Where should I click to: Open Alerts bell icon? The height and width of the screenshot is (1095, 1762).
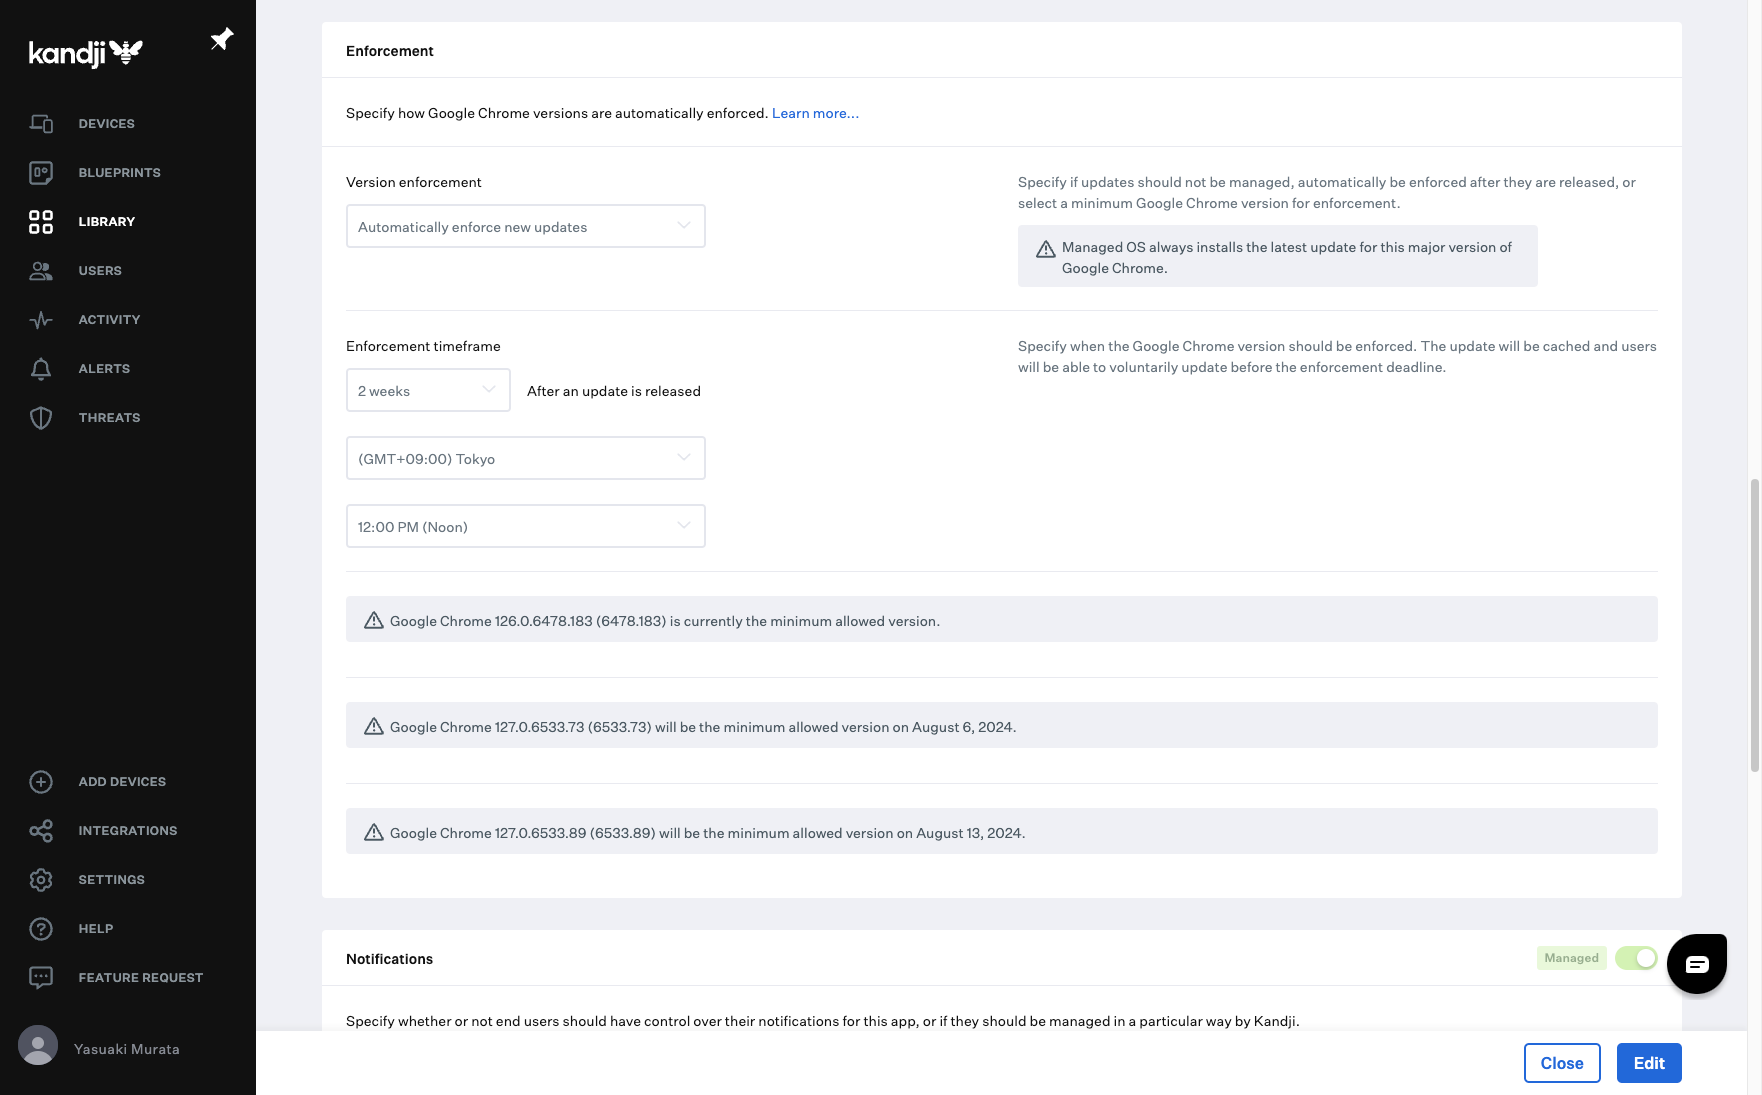click(41, 369)
